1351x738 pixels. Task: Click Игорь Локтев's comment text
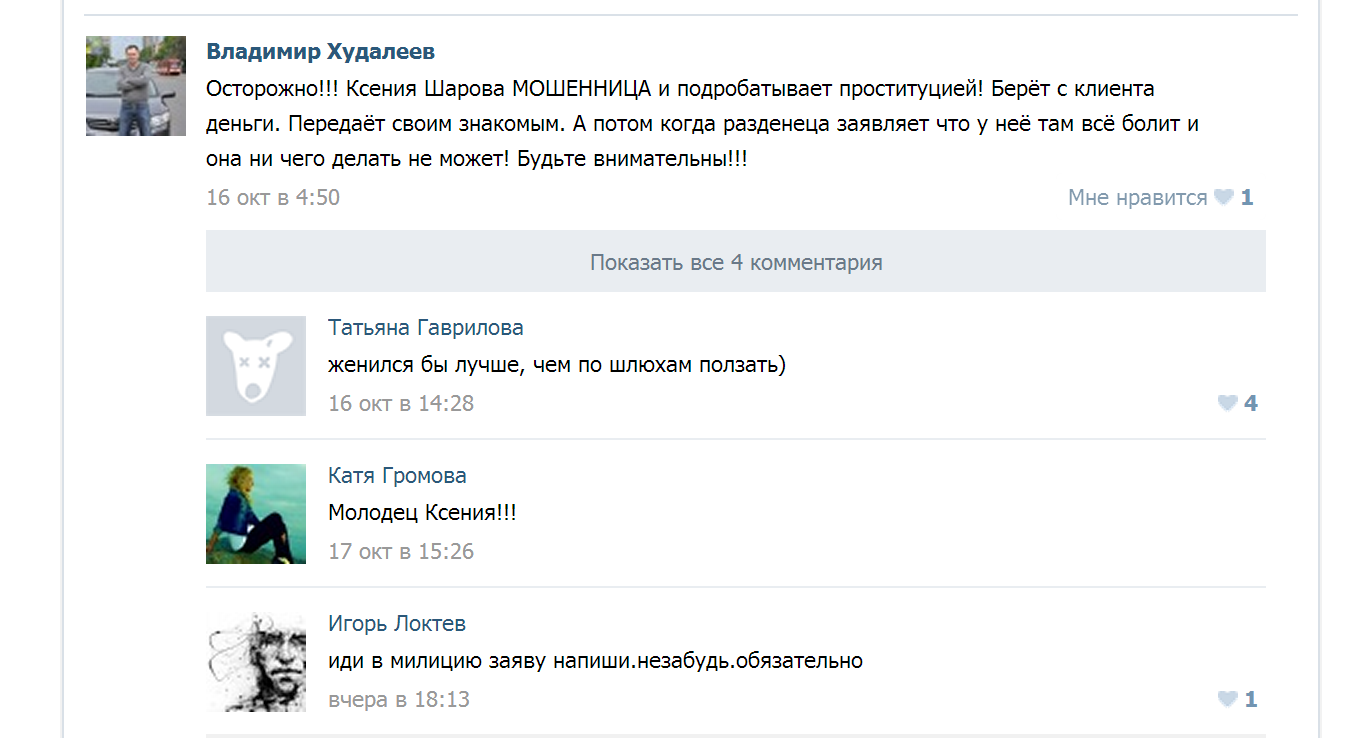click(x=595, y=662)
